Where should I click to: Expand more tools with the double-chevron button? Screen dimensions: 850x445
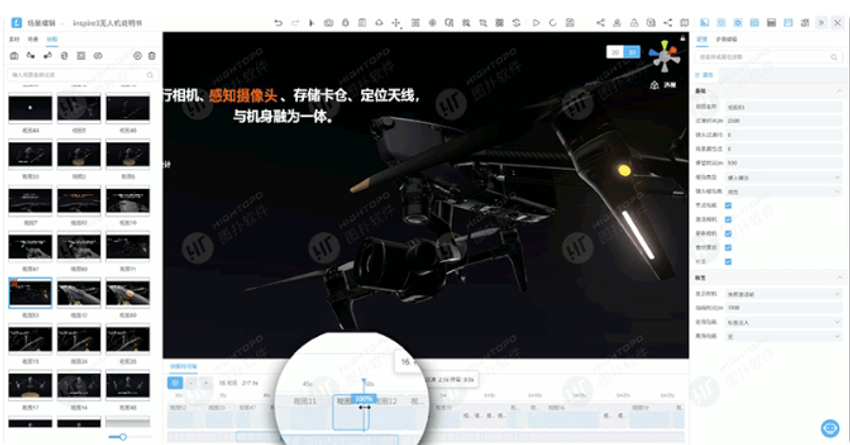[x=821, y=23]
